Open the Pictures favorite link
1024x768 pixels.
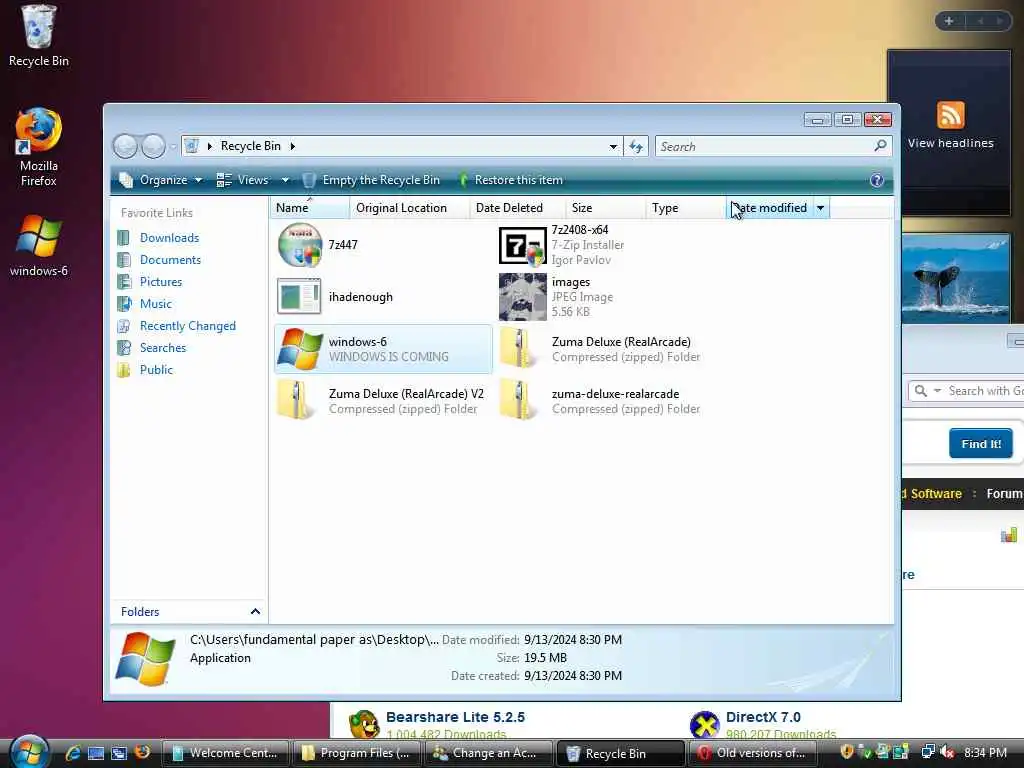tap(161, 281)
